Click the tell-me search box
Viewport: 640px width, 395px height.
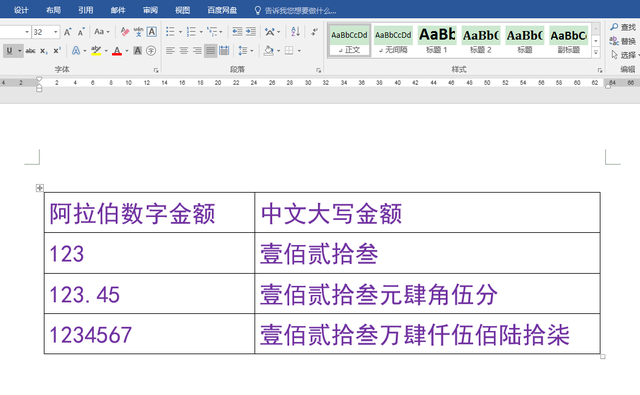296,10
